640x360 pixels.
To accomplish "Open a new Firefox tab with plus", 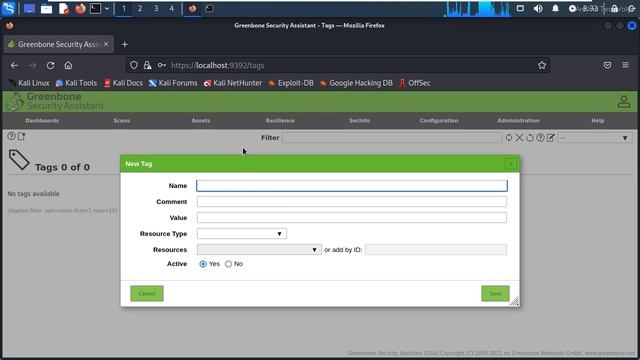I will tap(124, 44).
